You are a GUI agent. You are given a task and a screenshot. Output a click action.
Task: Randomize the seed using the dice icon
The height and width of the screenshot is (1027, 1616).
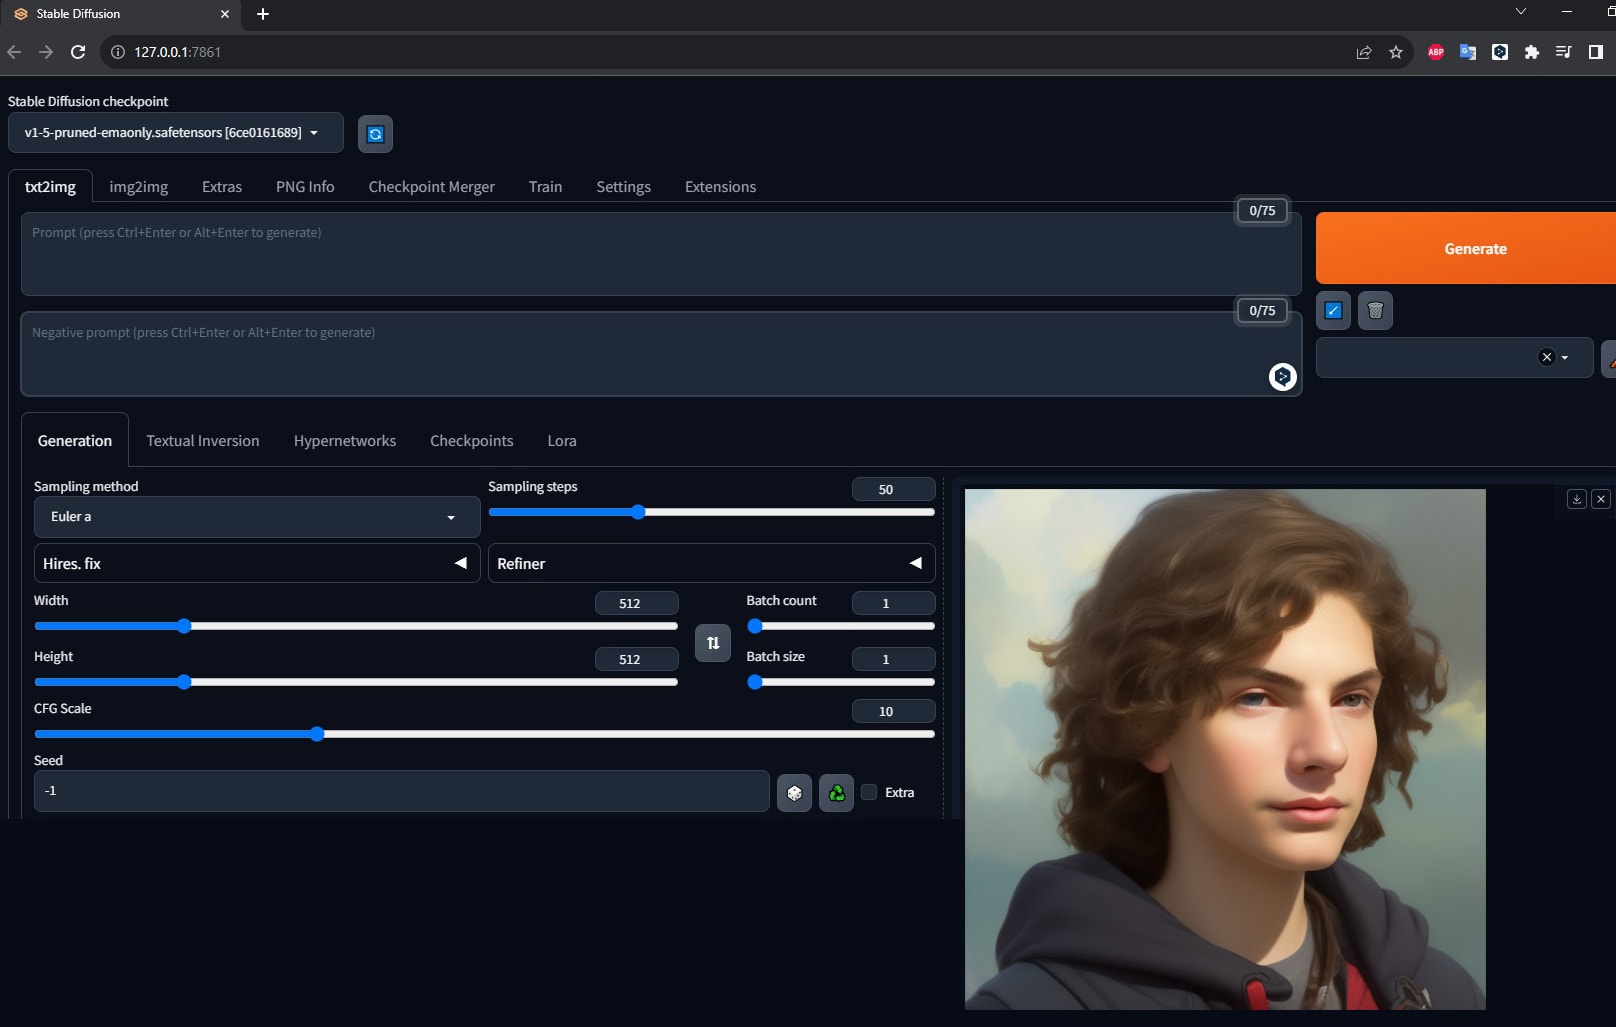click(793, 791)
